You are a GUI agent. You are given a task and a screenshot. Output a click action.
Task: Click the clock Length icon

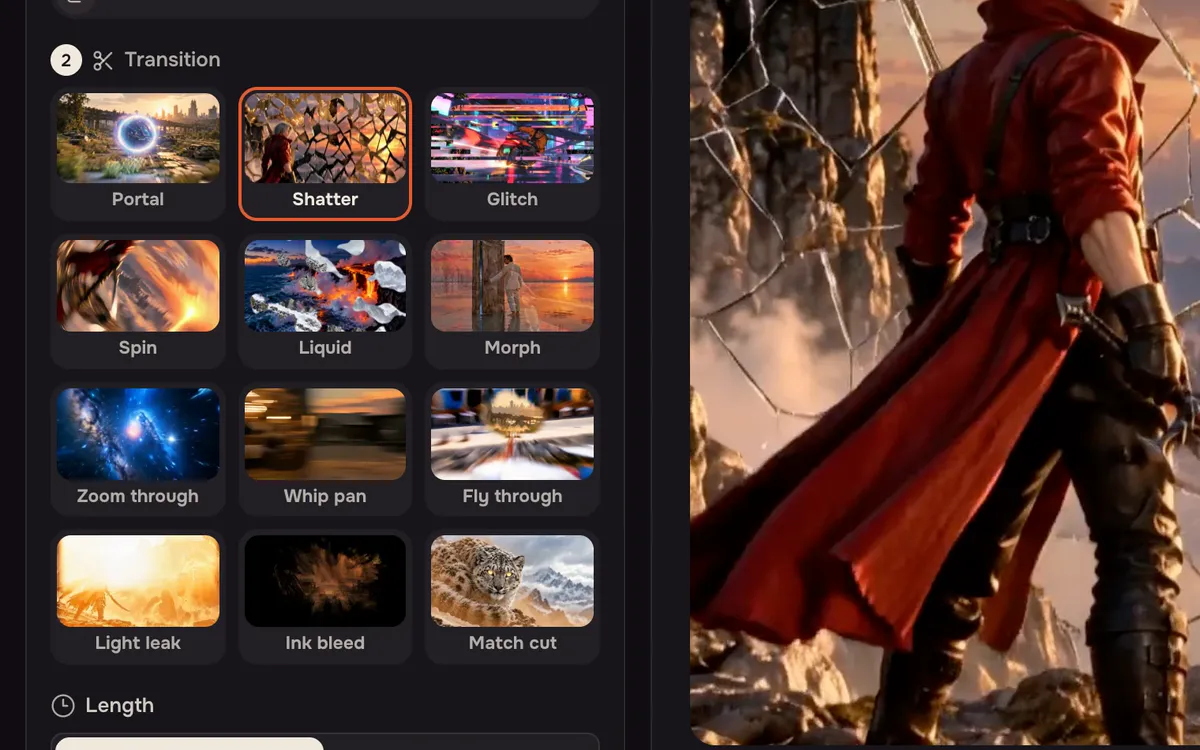pyautogui.click(x=63, y=706)
